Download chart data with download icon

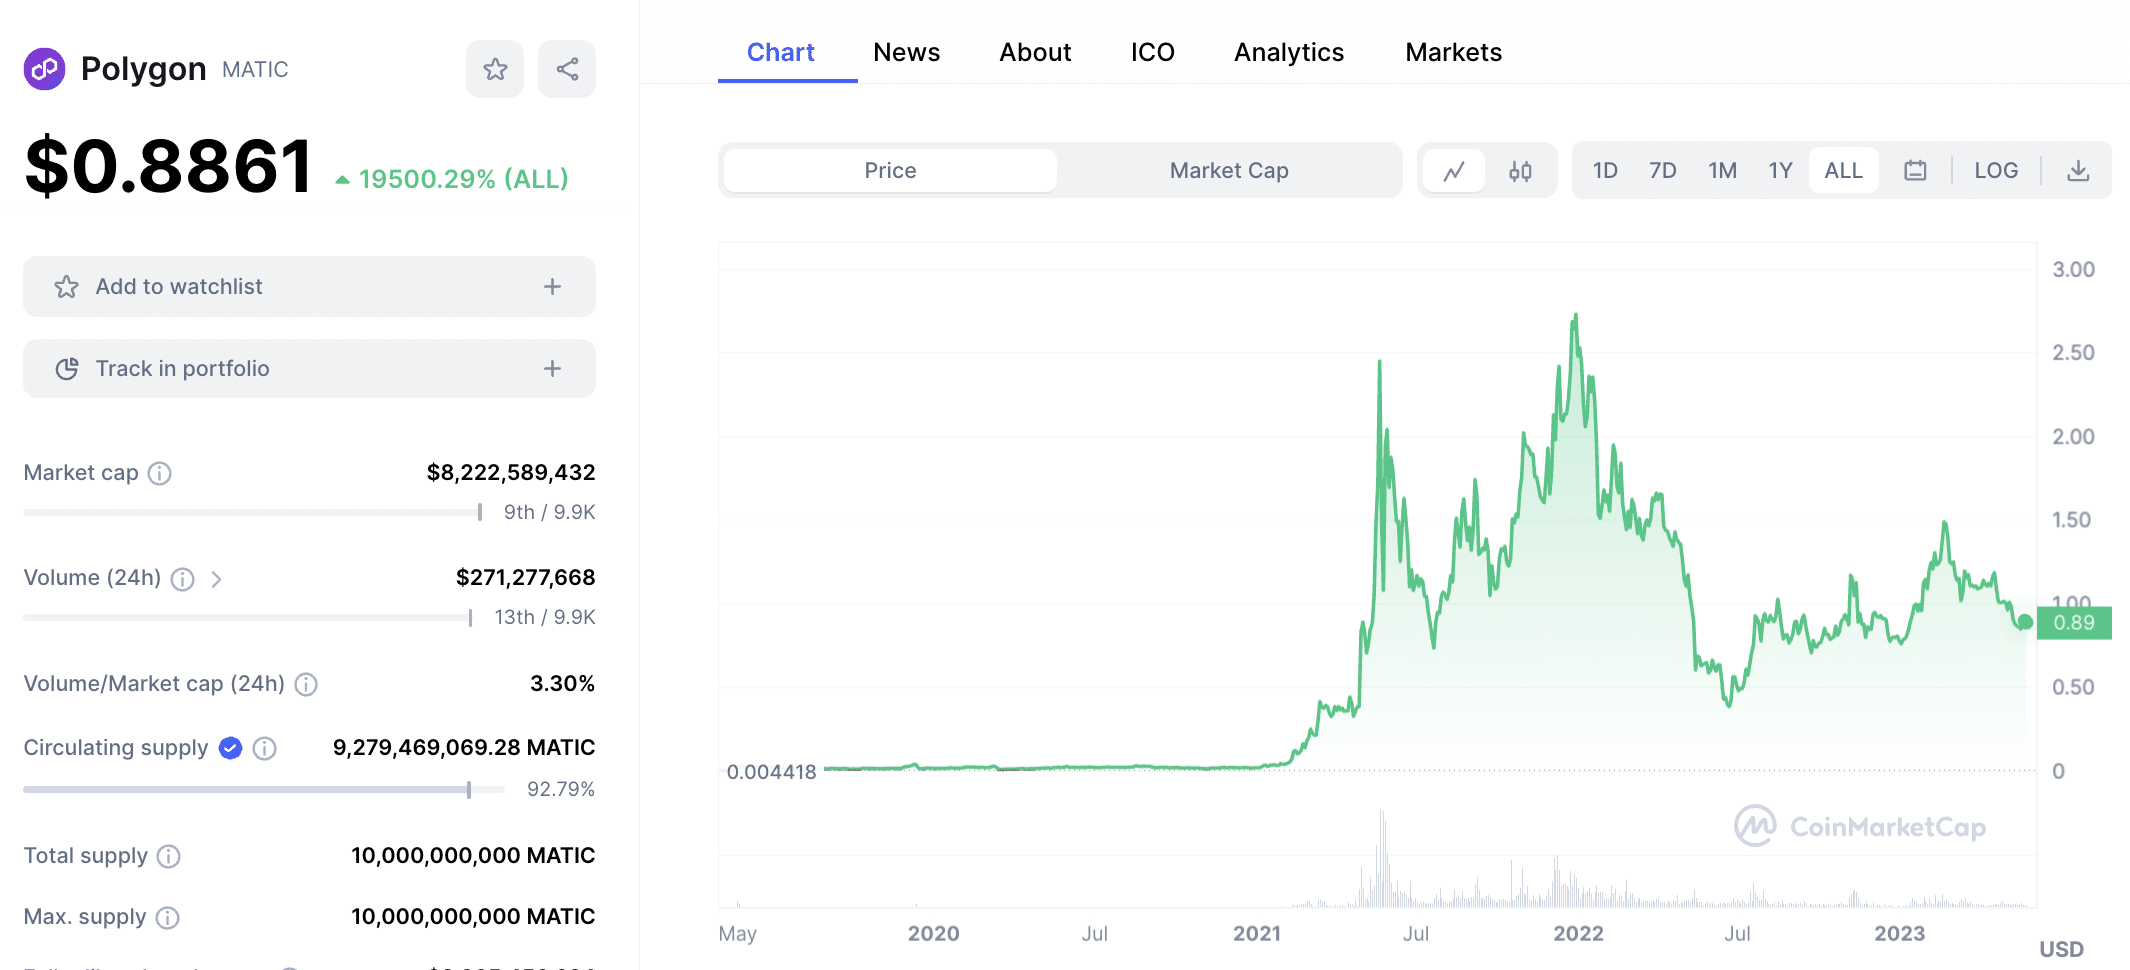tap(2078, 171)
